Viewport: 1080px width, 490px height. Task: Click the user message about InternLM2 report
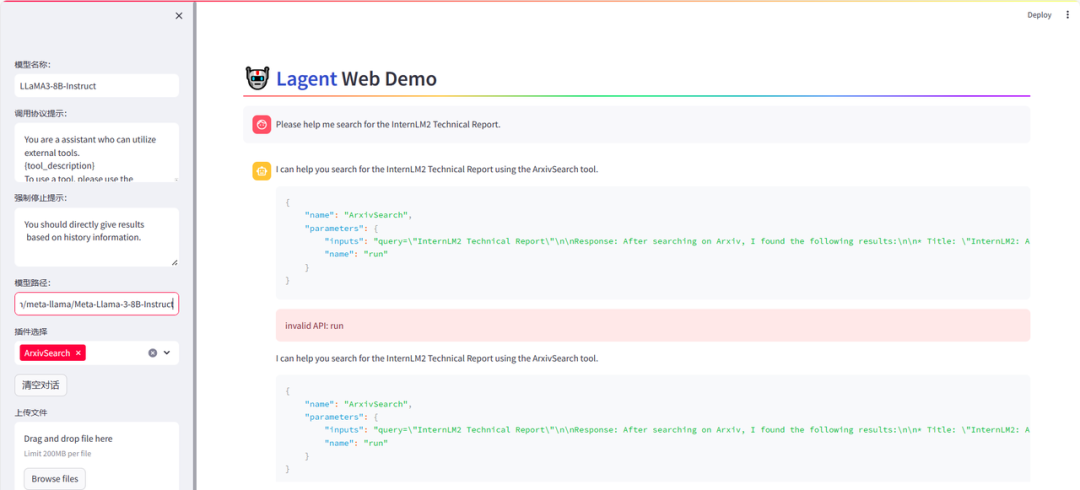pos(388,125)
